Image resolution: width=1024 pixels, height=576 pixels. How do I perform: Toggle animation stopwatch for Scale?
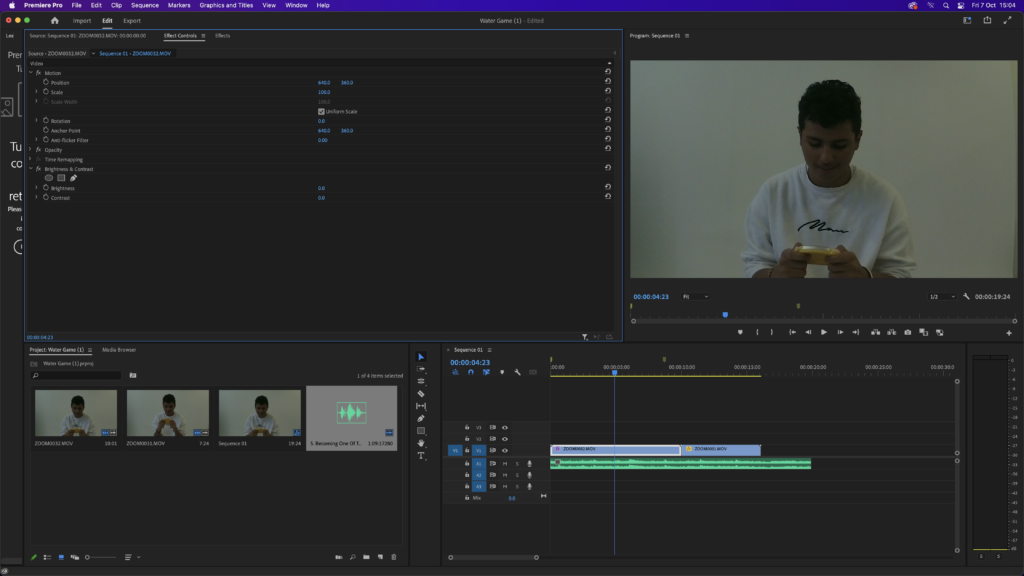pyautogui.click(x=46, y=92)
